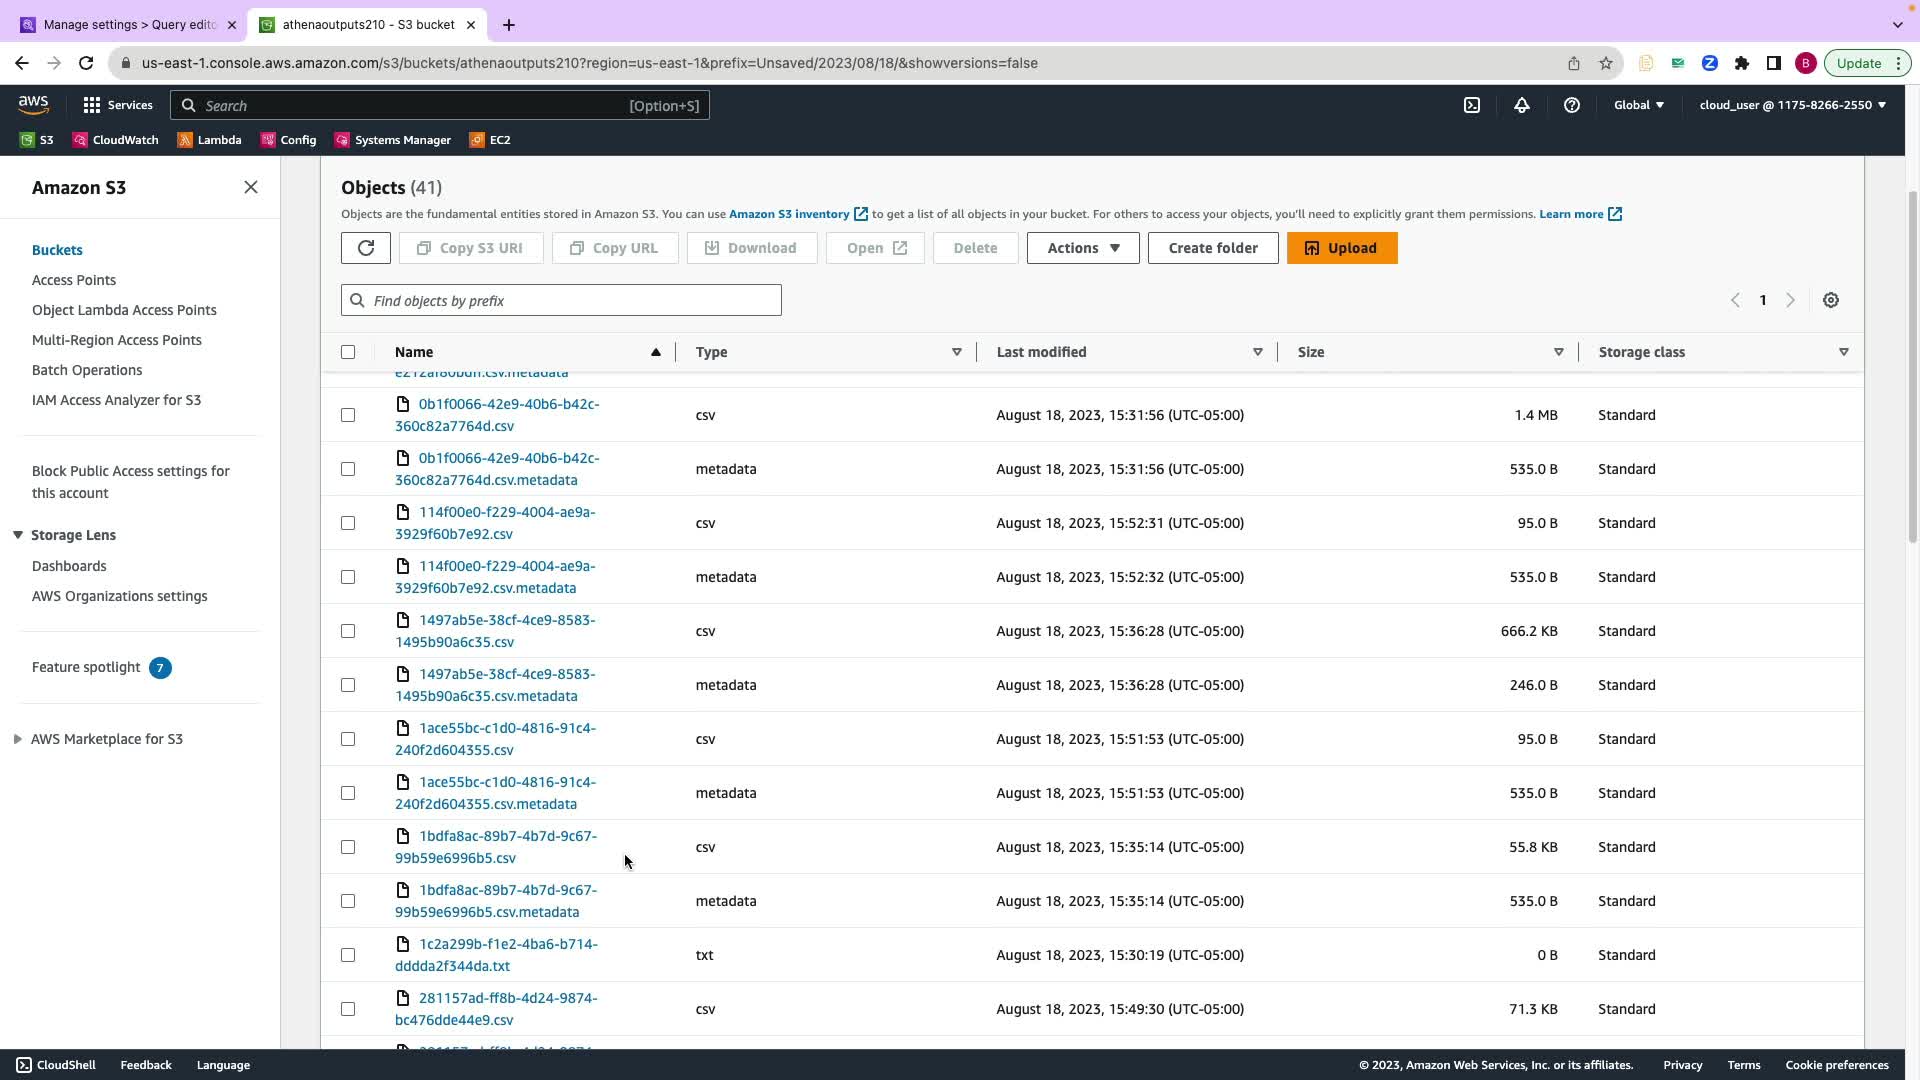Click the AWS logo home icon
This screenshot has width=1920, height=1080.
(33, 105)
